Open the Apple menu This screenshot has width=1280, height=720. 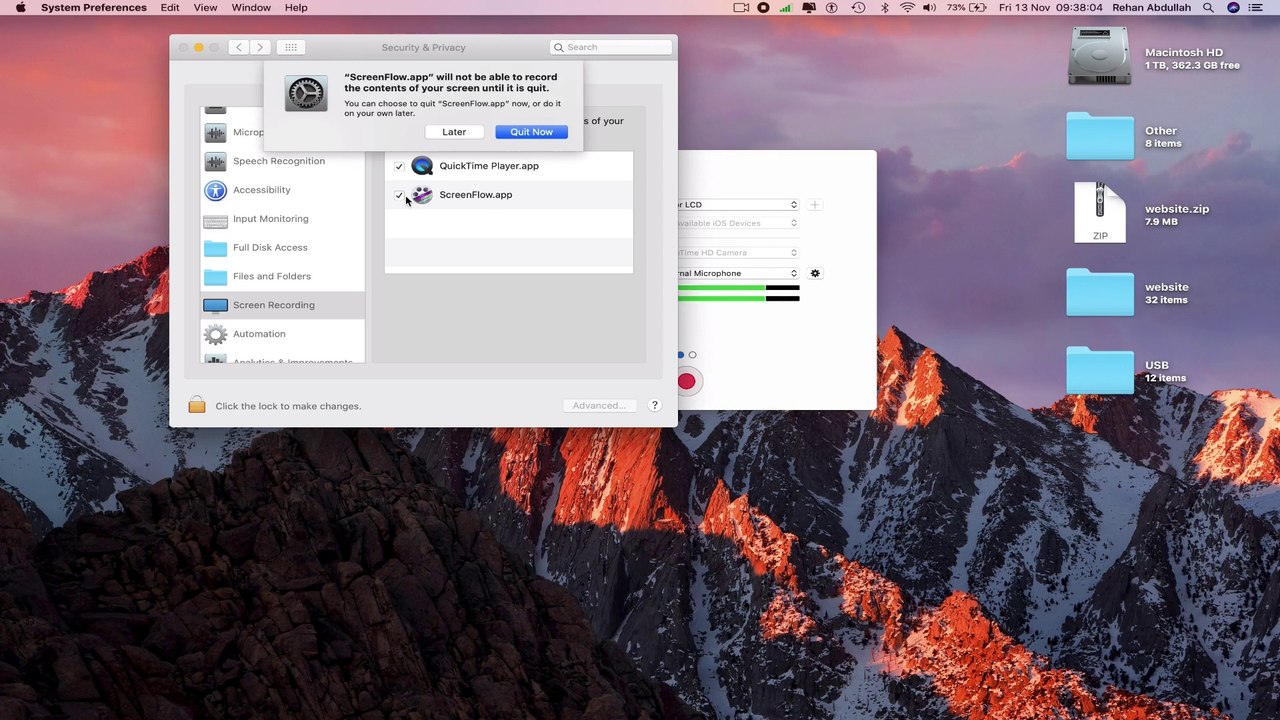click(20, 7)
